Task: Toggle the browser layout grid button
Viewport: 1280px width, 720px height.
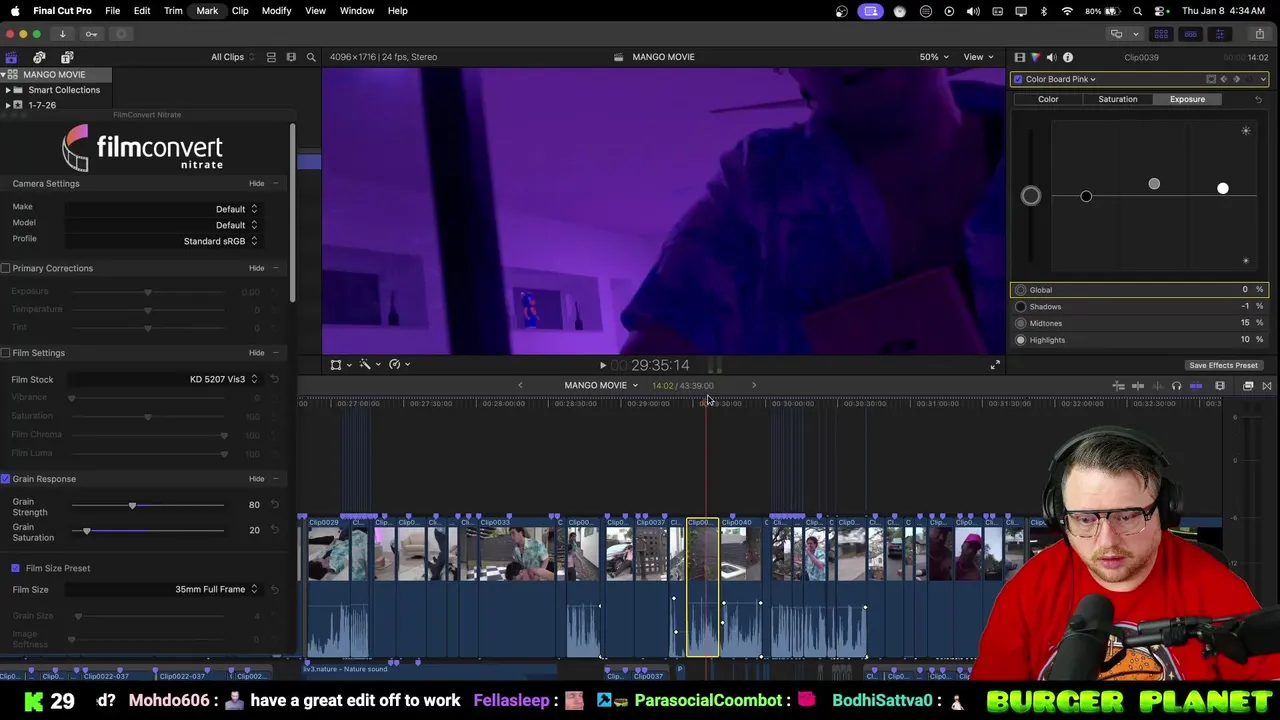Action: coord(1162,34)
